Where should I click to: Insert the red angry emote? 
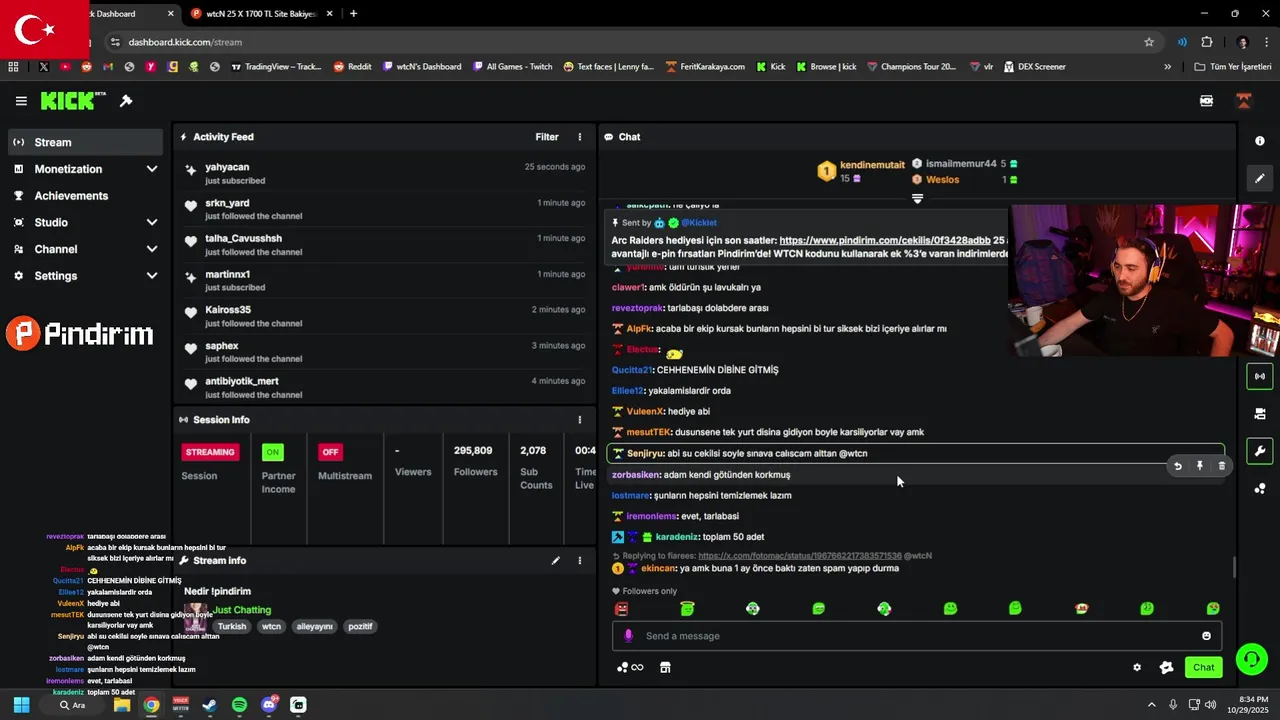coord(622,609)
